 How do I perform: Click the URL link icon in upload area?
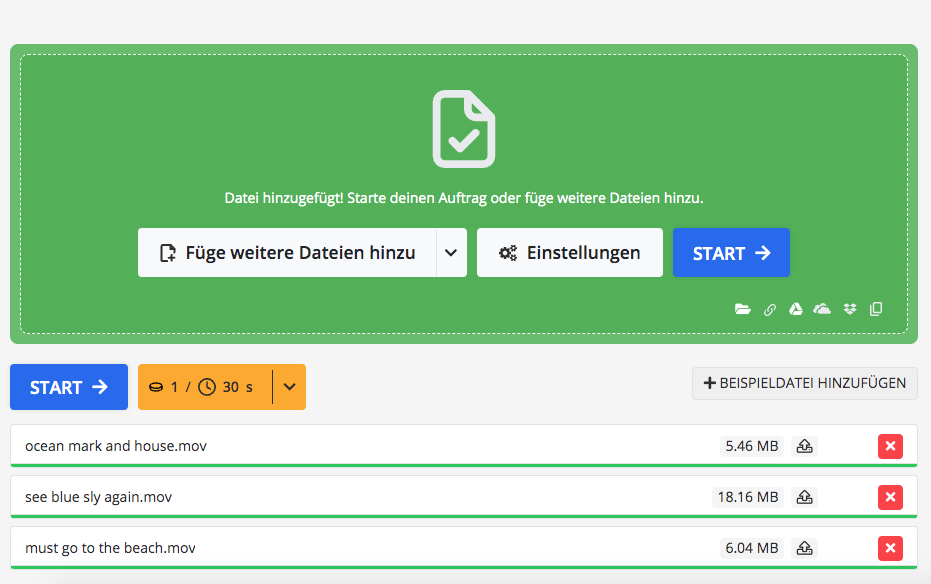(x=770, y=309)
